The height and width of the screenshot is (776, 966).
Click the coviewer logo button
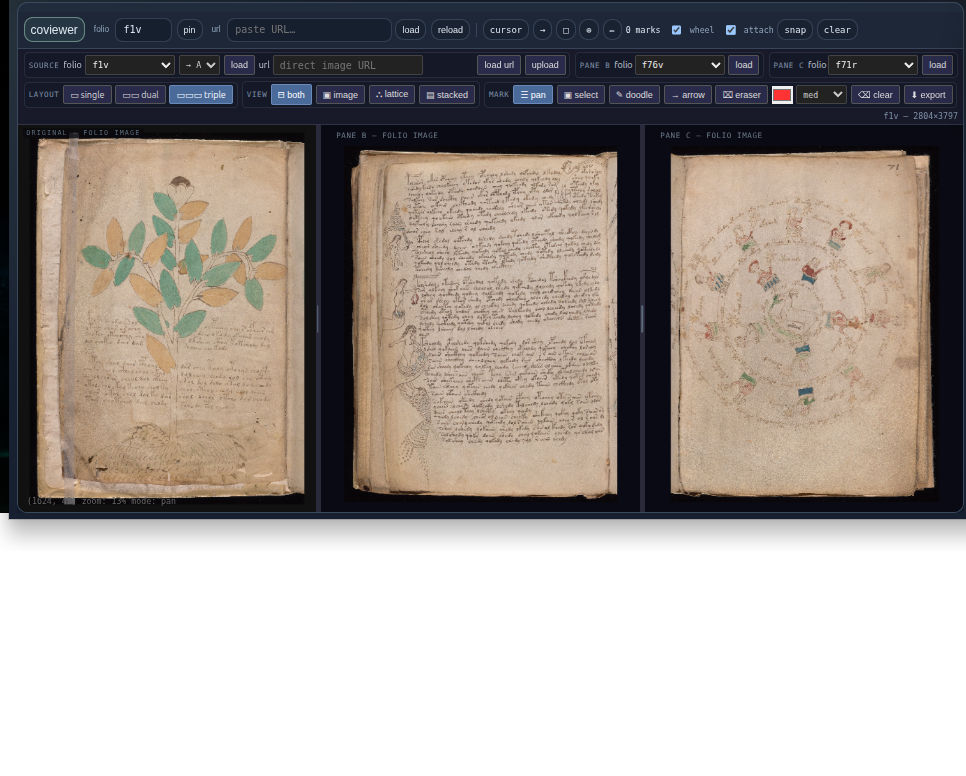54,30
